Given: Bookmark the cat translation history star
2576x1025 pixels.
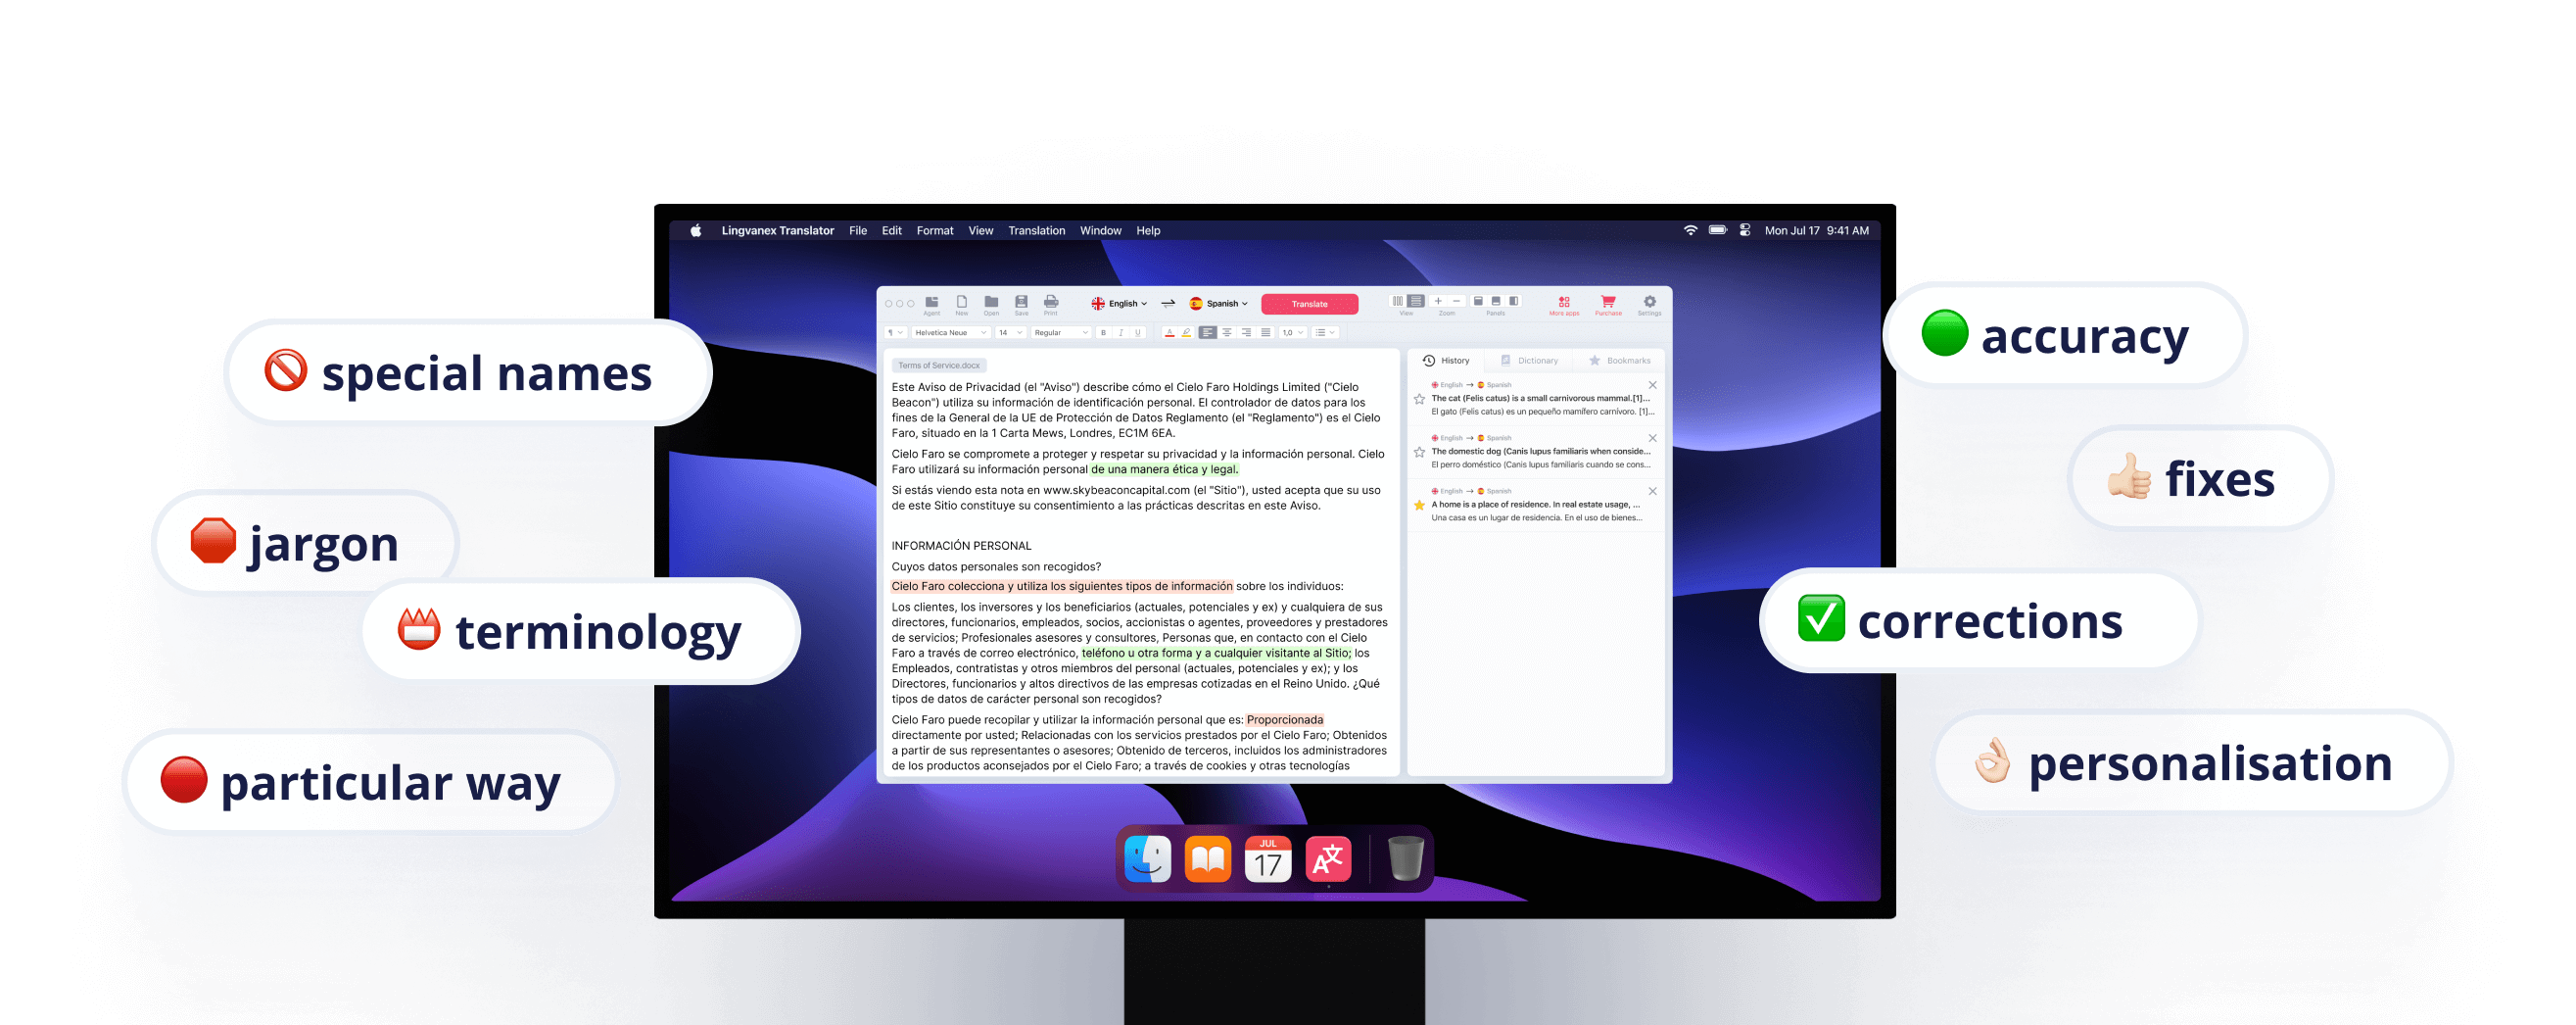Looking at the screenshot, I should pos(1419,399).
